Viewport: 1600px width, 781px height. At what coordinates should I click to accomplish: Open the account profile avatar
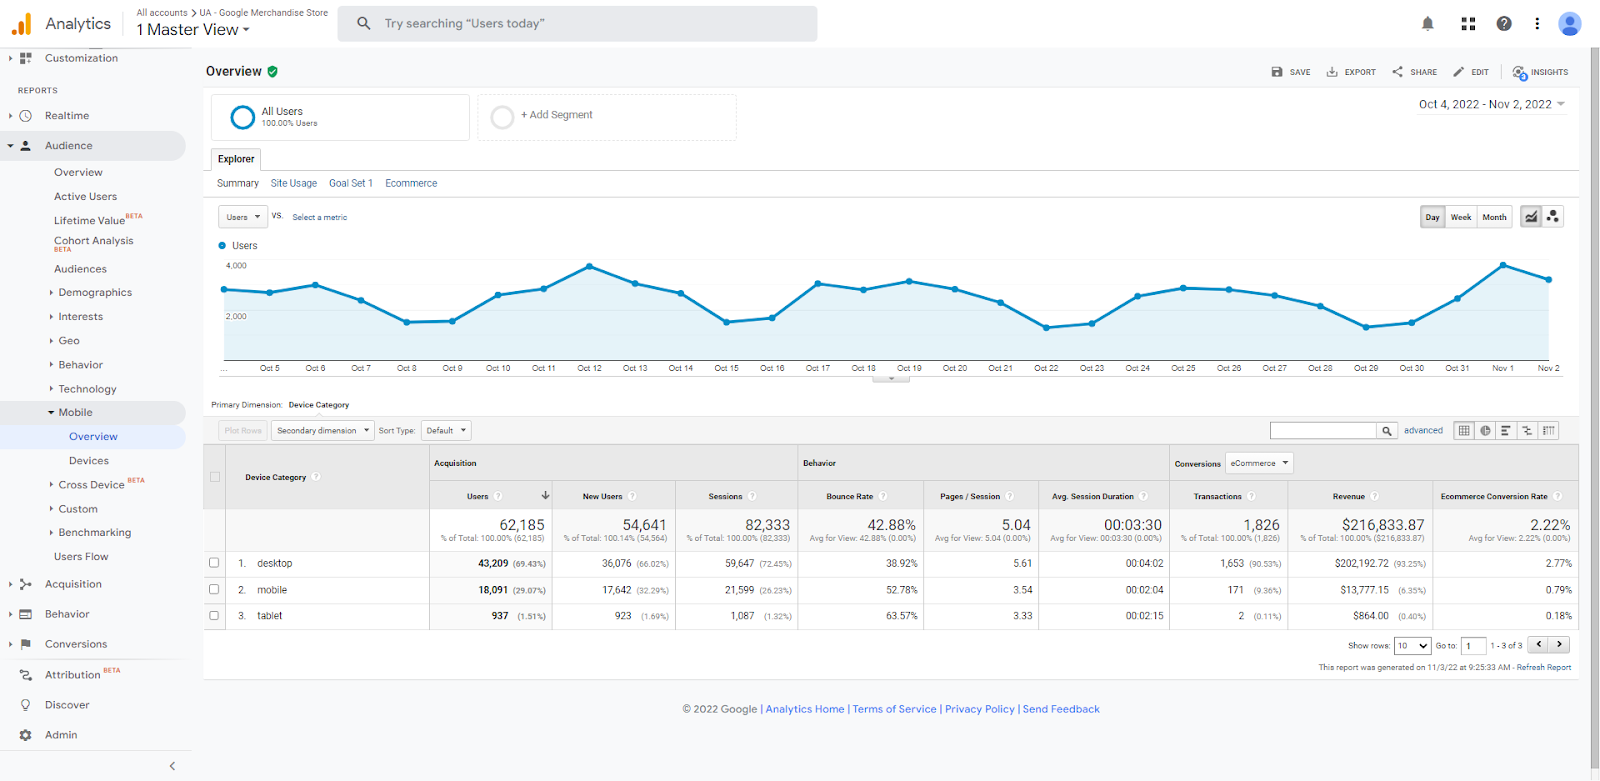point(1570,24)
